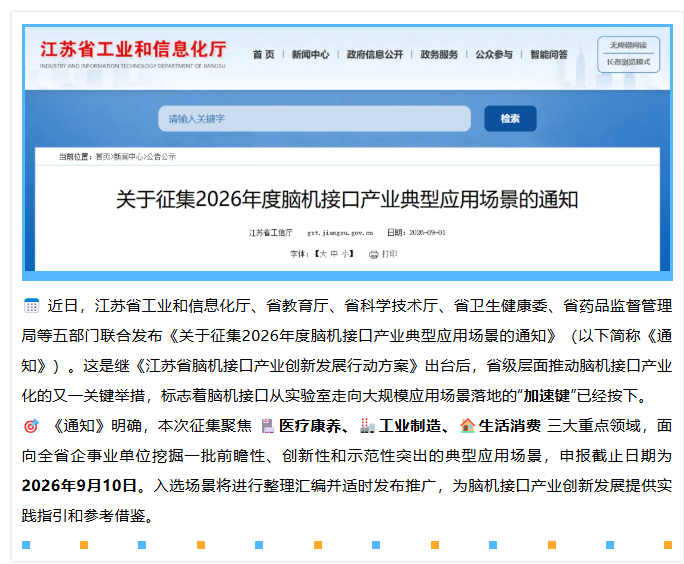Image resolution: width=684 pixels, height=564 pixels.
Task: Open 政府信息公开 section
Action: coord(375,55)
